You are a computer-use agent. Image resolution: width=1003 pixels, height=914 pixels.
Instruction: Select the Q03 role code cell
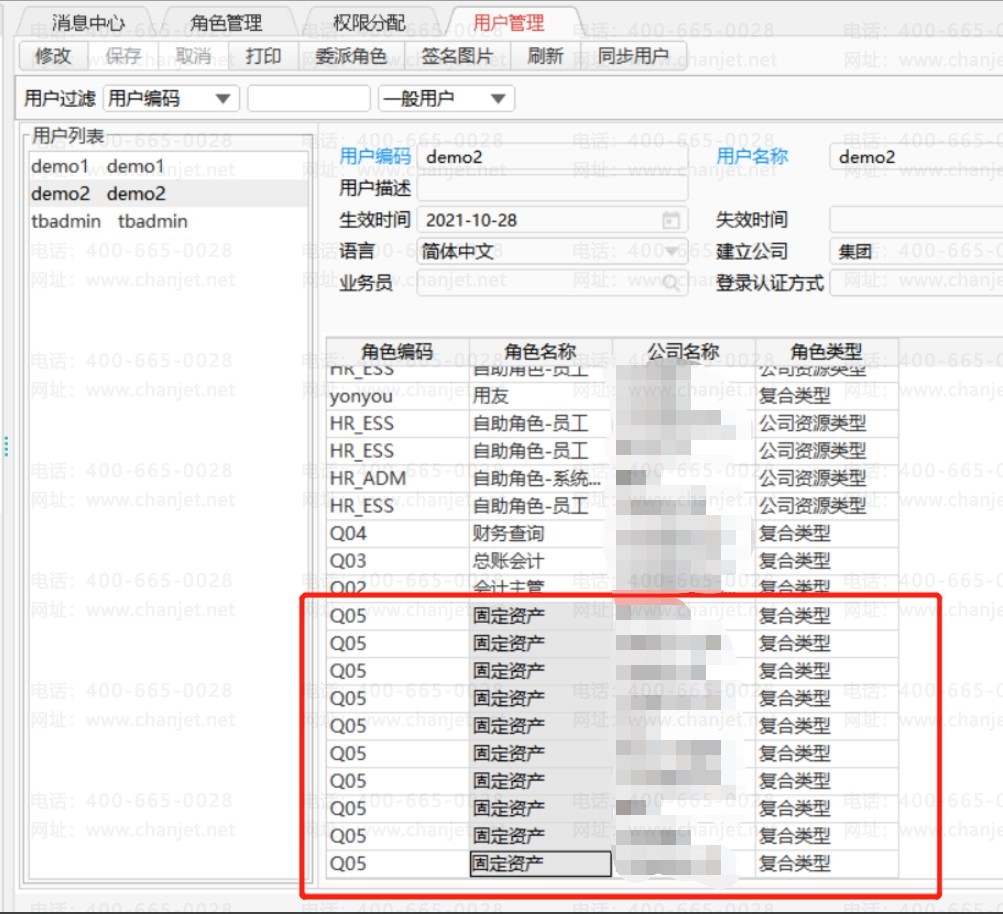(x=397, y=561)
